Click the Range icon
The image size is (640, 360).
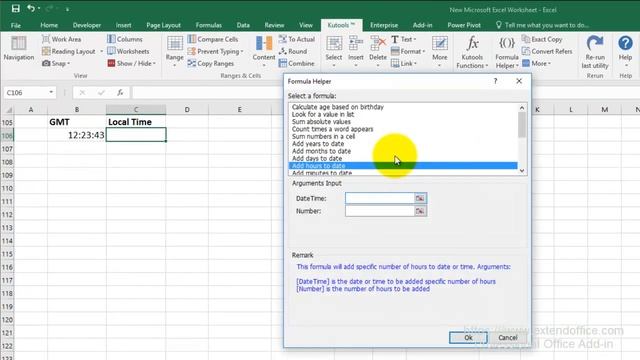[174, 44]
